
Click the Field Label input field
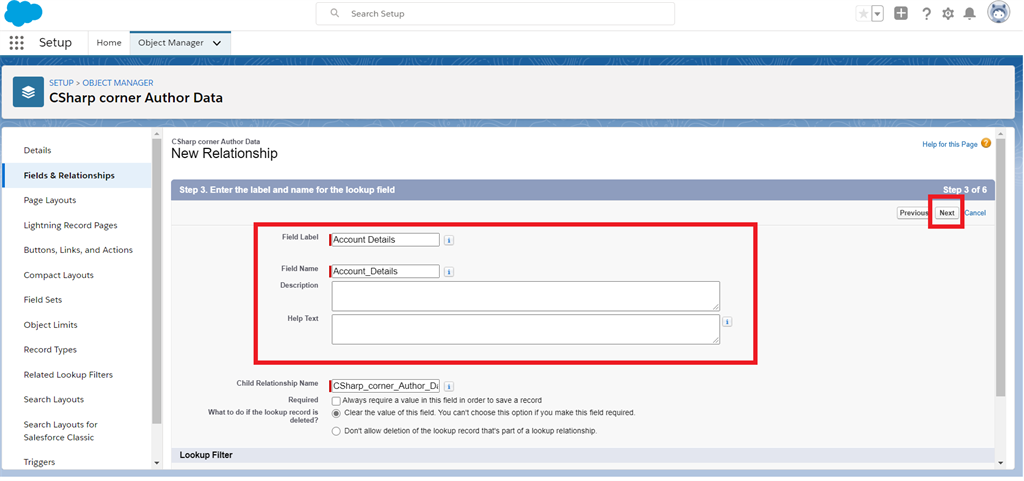coord(385,240)
